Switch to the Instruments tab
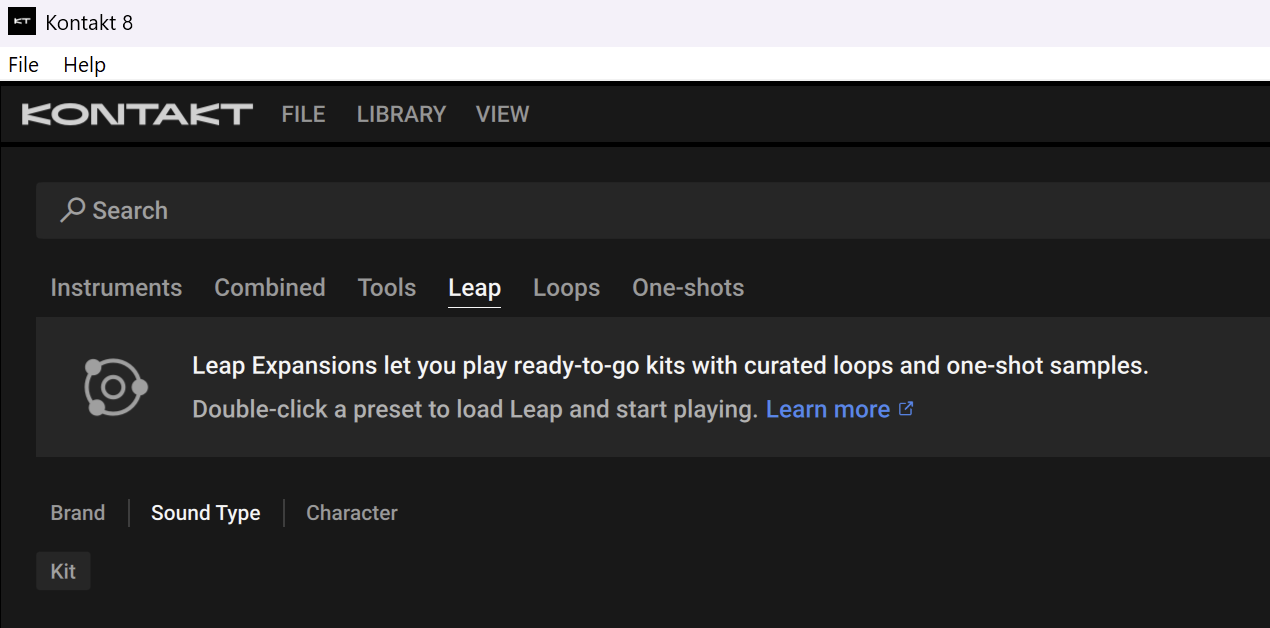 point(116,288)
